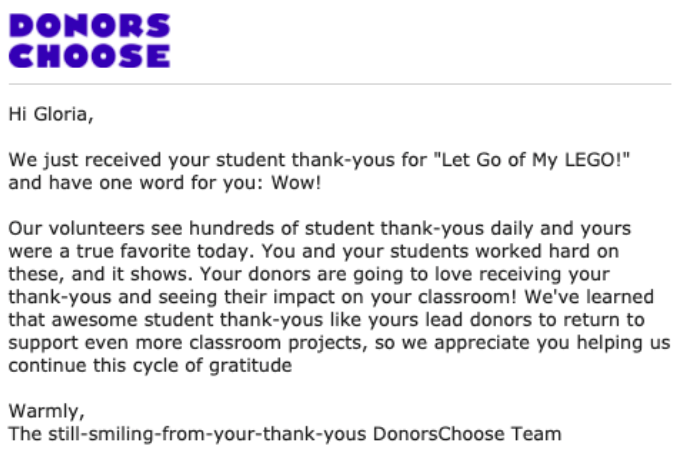This screenshot has width=675, height=455.
Task: Click the closing word "Warmly,"
Action: click(46, 411)
